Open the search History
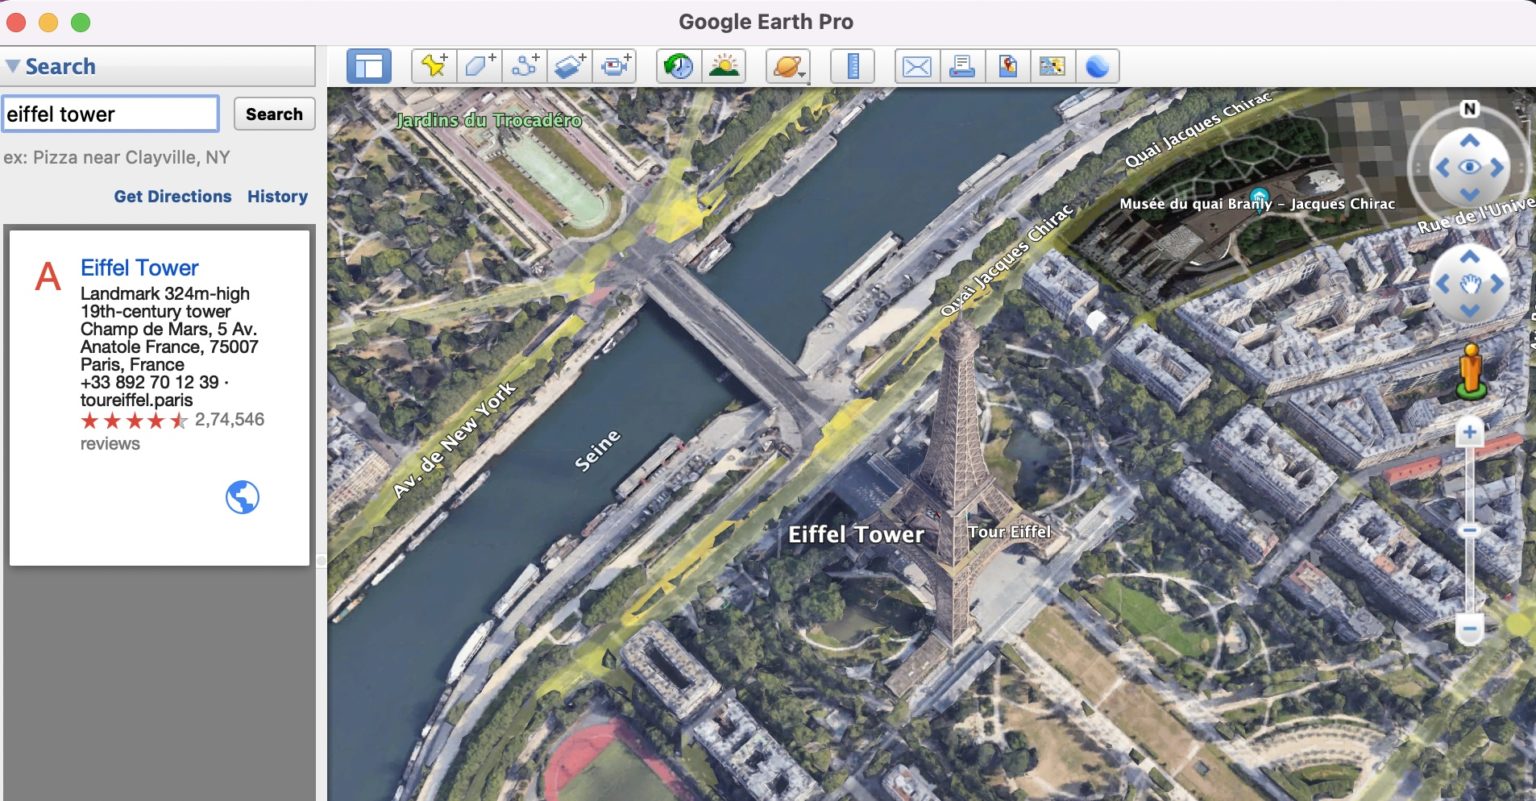Image resolution: width=1536 pixels, height=801 pixels. point(277,196)
